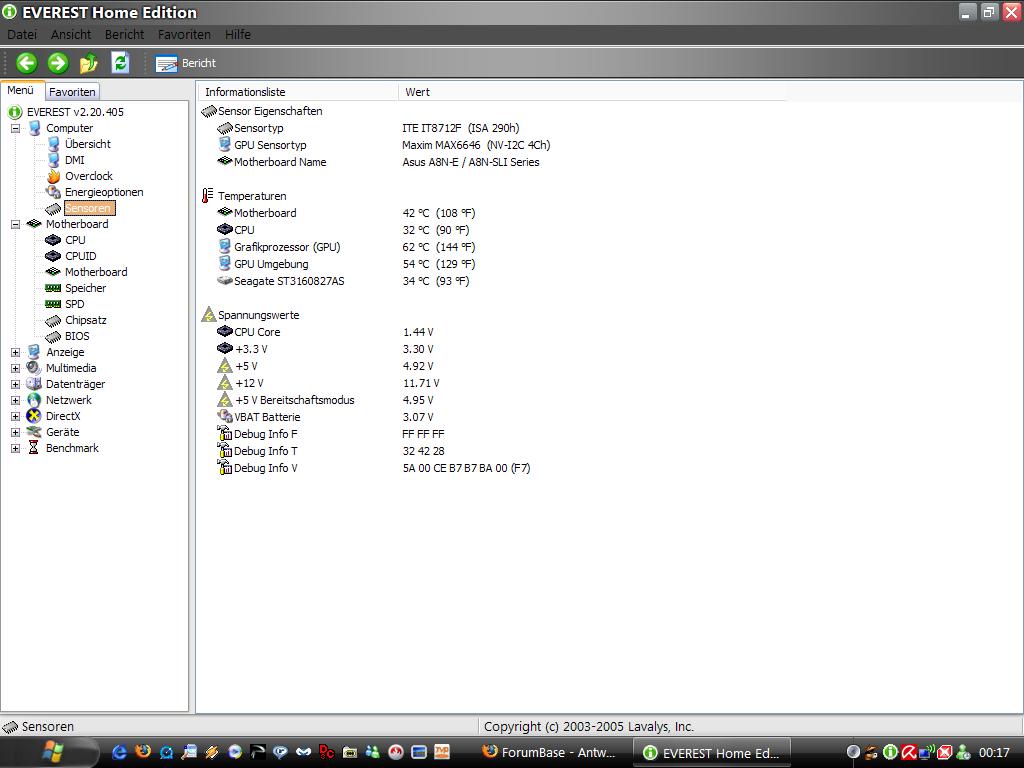Click the Netzwerk globe icon
Screen dimensions: 1024x768
point(34,400)
